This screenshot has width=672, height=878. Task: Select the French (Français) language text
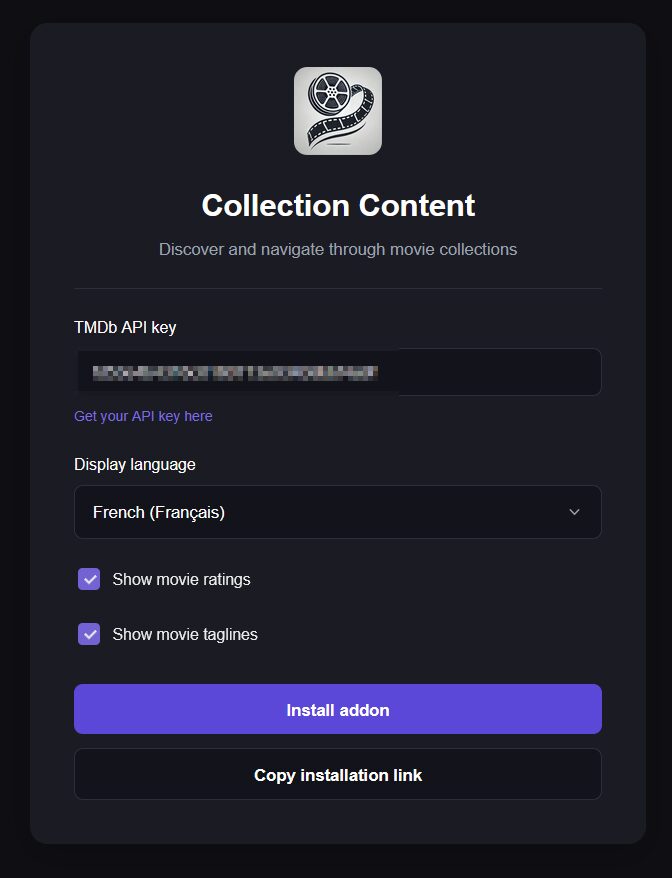tap(159, 512)
